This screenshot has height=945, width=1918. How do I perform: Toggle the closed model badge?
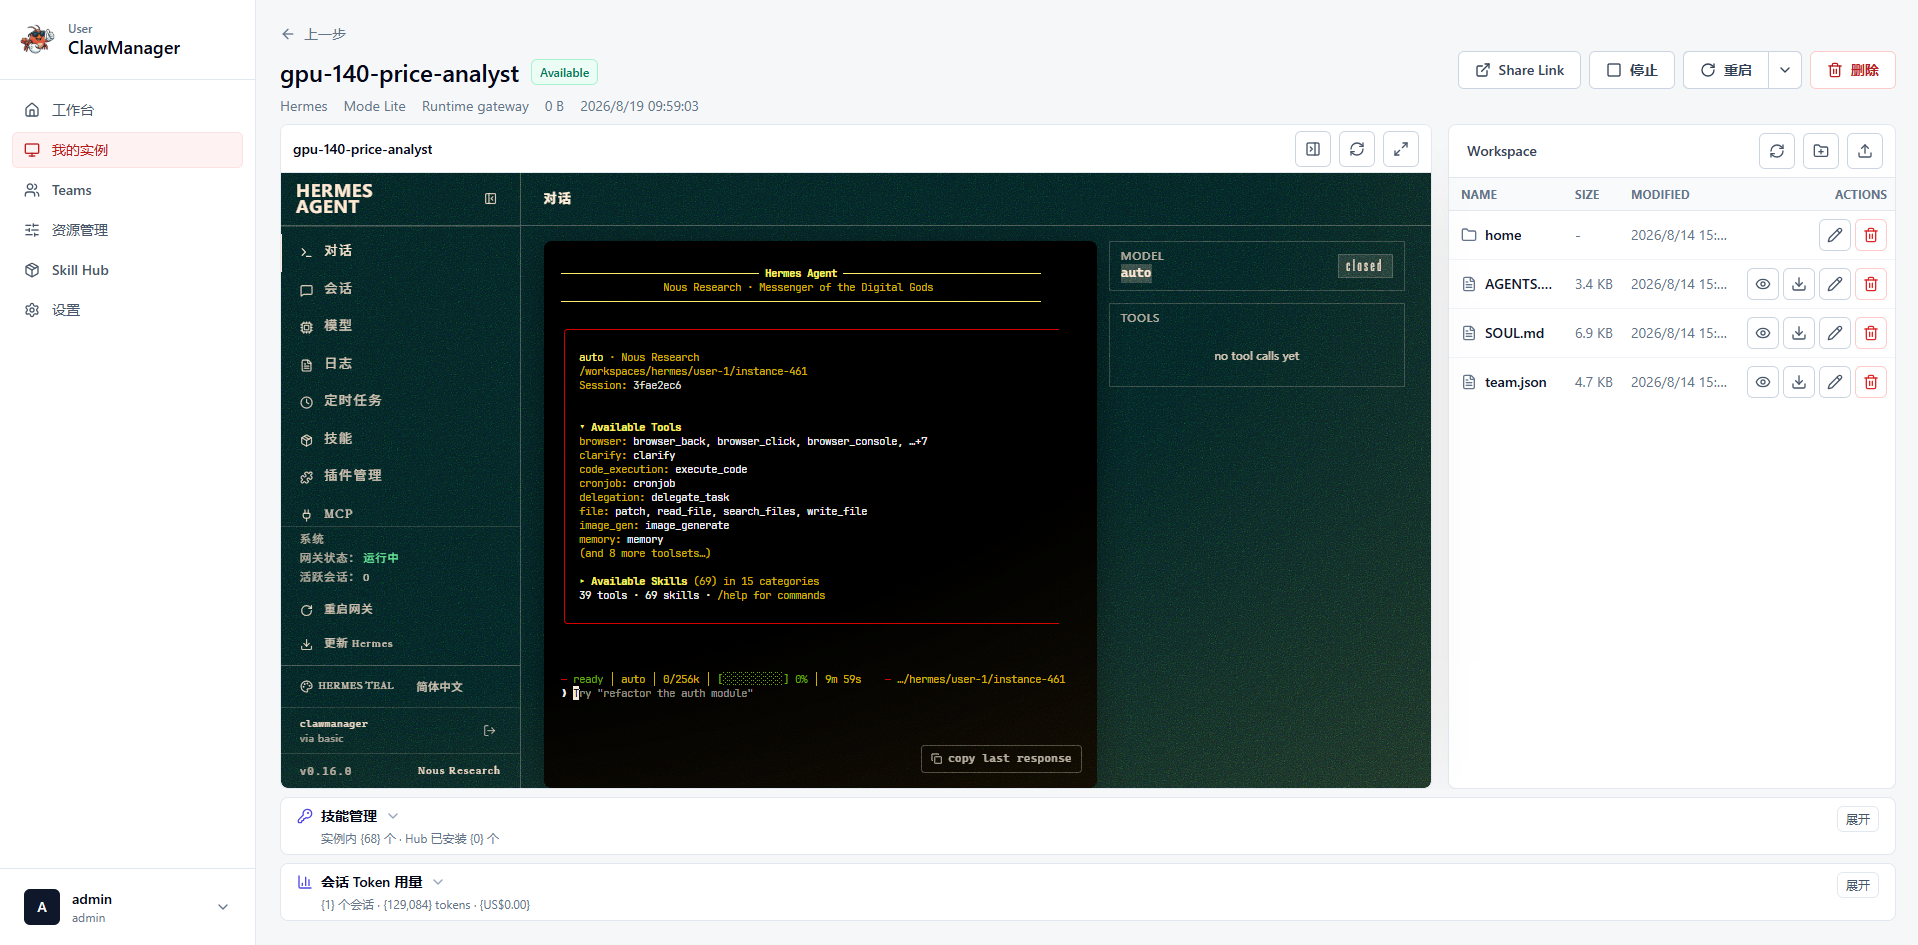[x=1364, y=266]
